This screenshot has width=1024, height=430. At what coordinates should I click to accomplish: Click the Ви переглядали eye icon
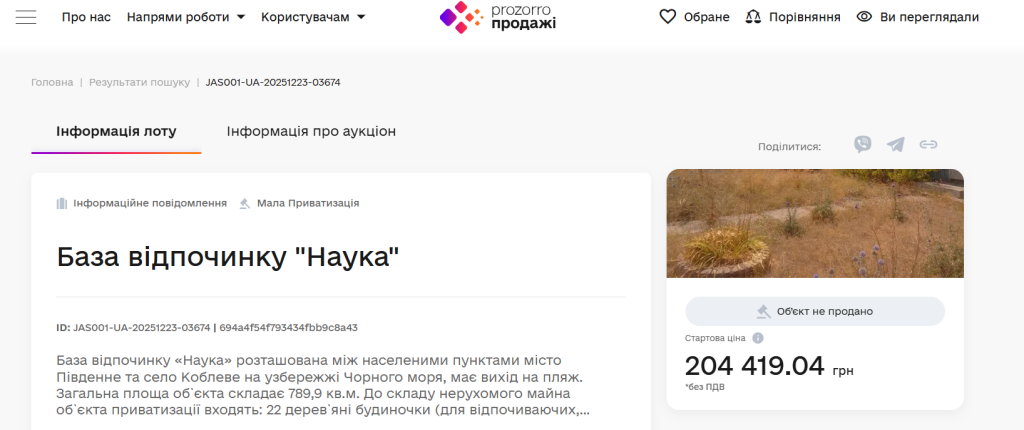tap(865, 17)
